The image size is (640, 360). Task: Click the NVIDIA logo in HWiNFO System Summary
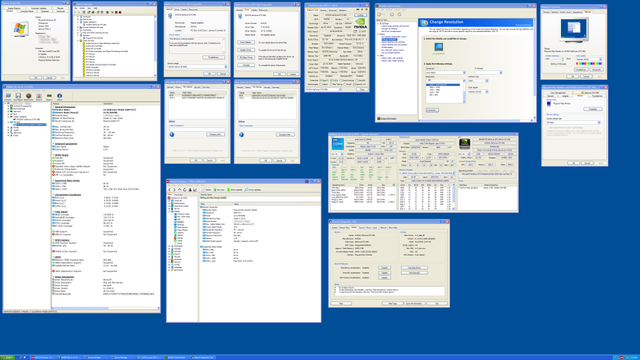click(464, 143)
